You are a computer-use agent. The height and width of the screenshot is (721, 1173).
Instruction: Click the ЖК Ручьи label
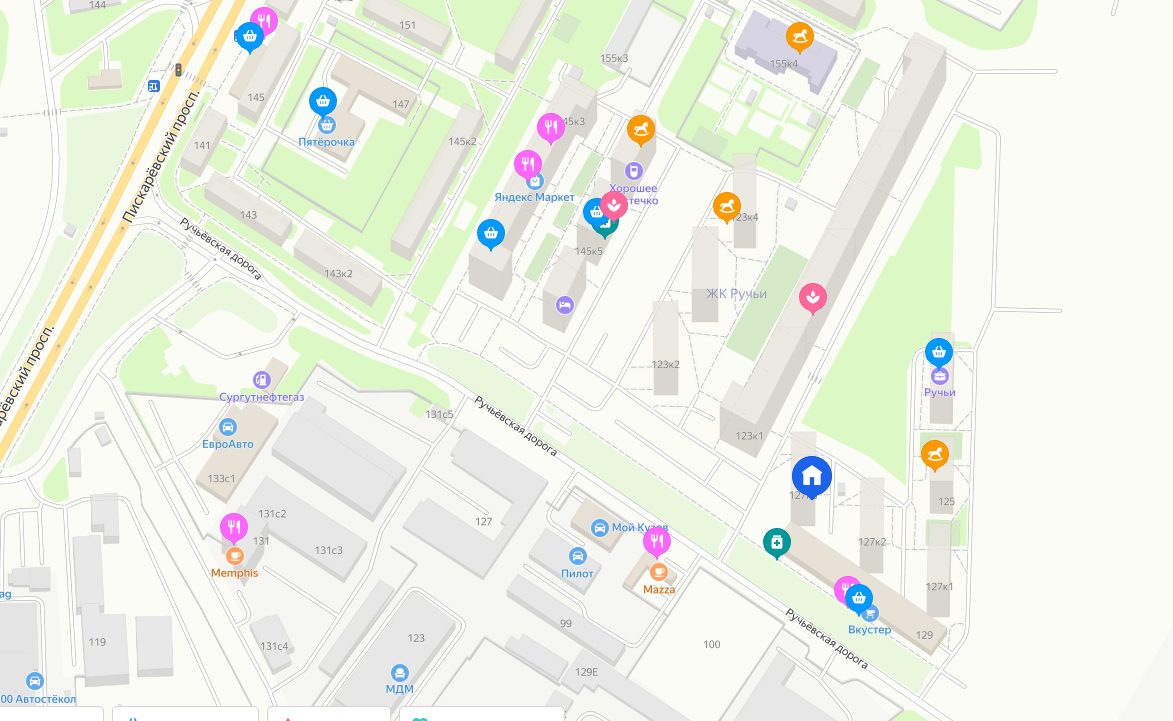point(736,294)
